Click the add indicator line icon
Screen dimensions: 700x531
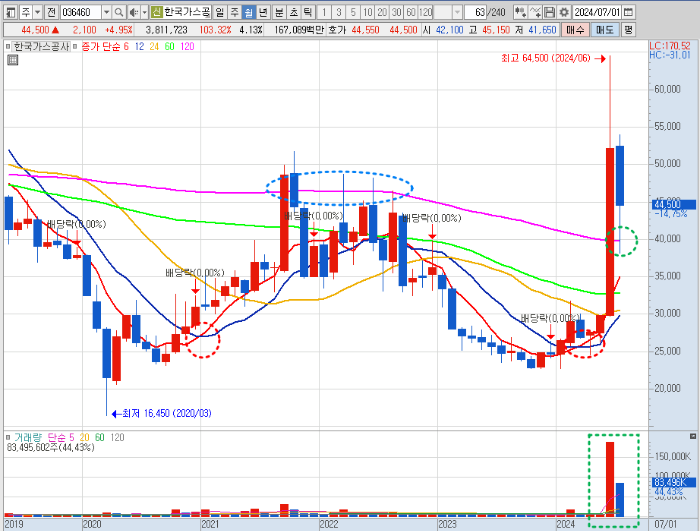point(535,12)
